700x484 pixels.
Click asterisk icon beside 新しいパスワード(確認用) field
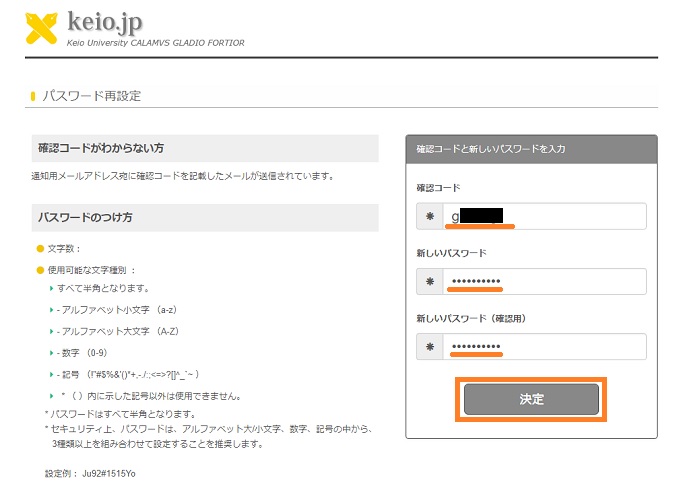429,347
